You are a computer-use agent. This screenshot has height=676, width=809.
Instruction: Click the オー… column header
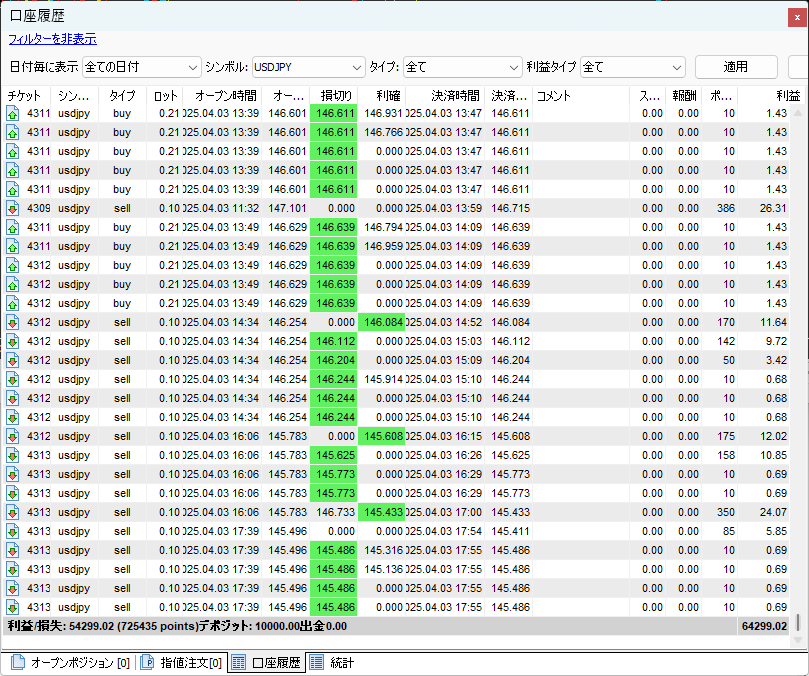point(286,95)
